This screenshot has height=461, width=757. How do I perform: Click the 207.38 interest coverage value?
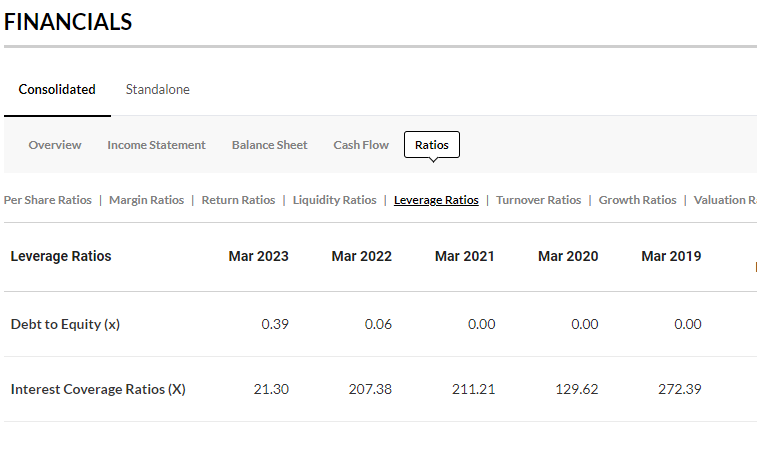pos(370,389)
